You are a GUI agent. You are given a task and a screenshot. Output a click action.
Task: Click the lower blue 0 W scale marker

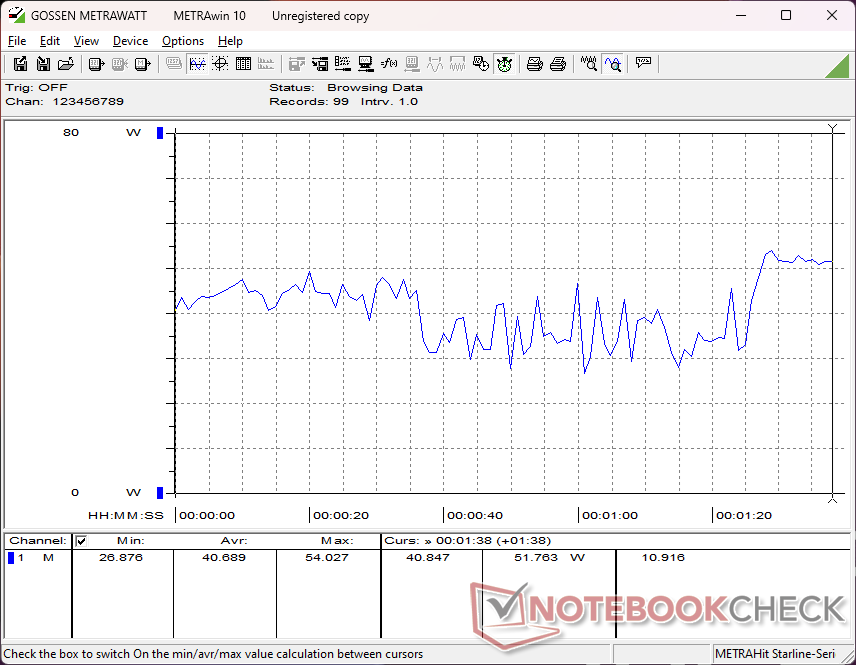[160, 492]
